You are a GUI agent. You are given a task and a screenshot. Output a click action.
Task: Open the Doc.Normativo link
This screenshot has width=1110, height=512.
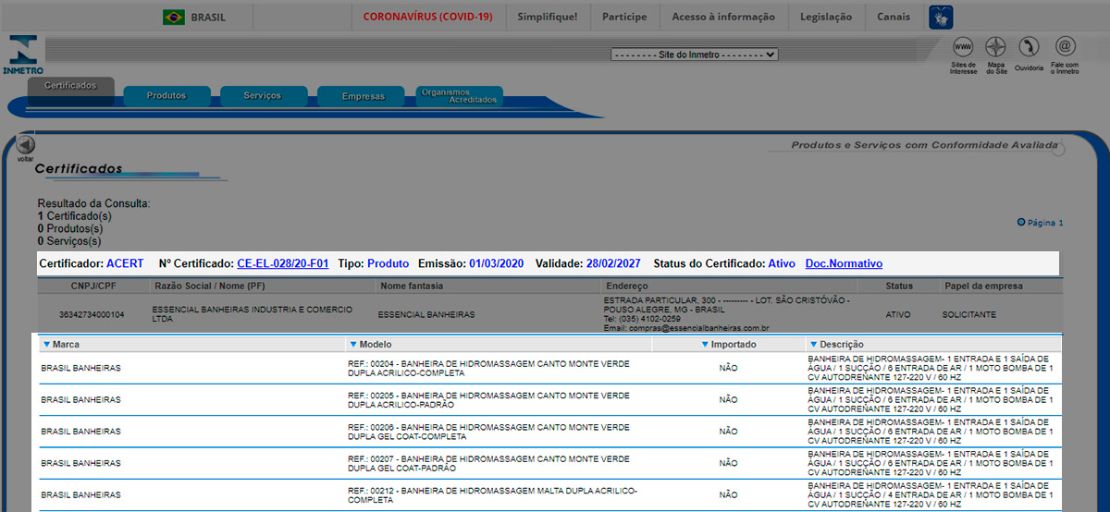pos(844,263)
